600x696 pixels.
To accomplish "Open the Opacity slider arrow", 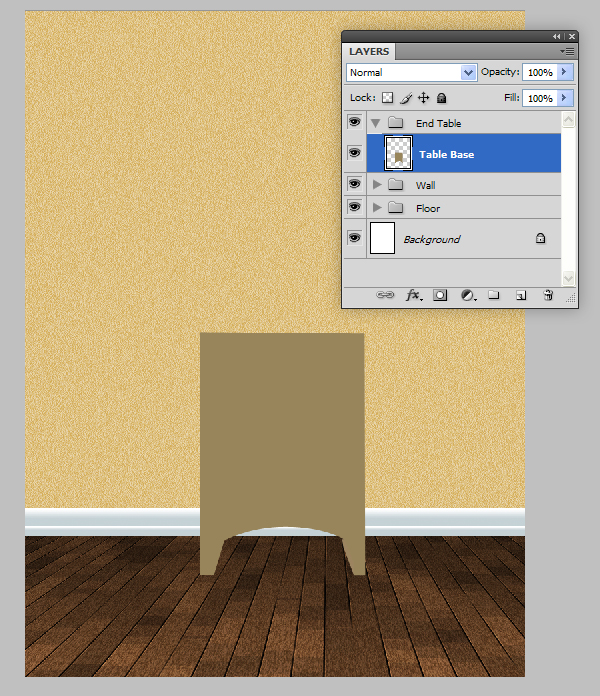I will [x=566, y=73].
